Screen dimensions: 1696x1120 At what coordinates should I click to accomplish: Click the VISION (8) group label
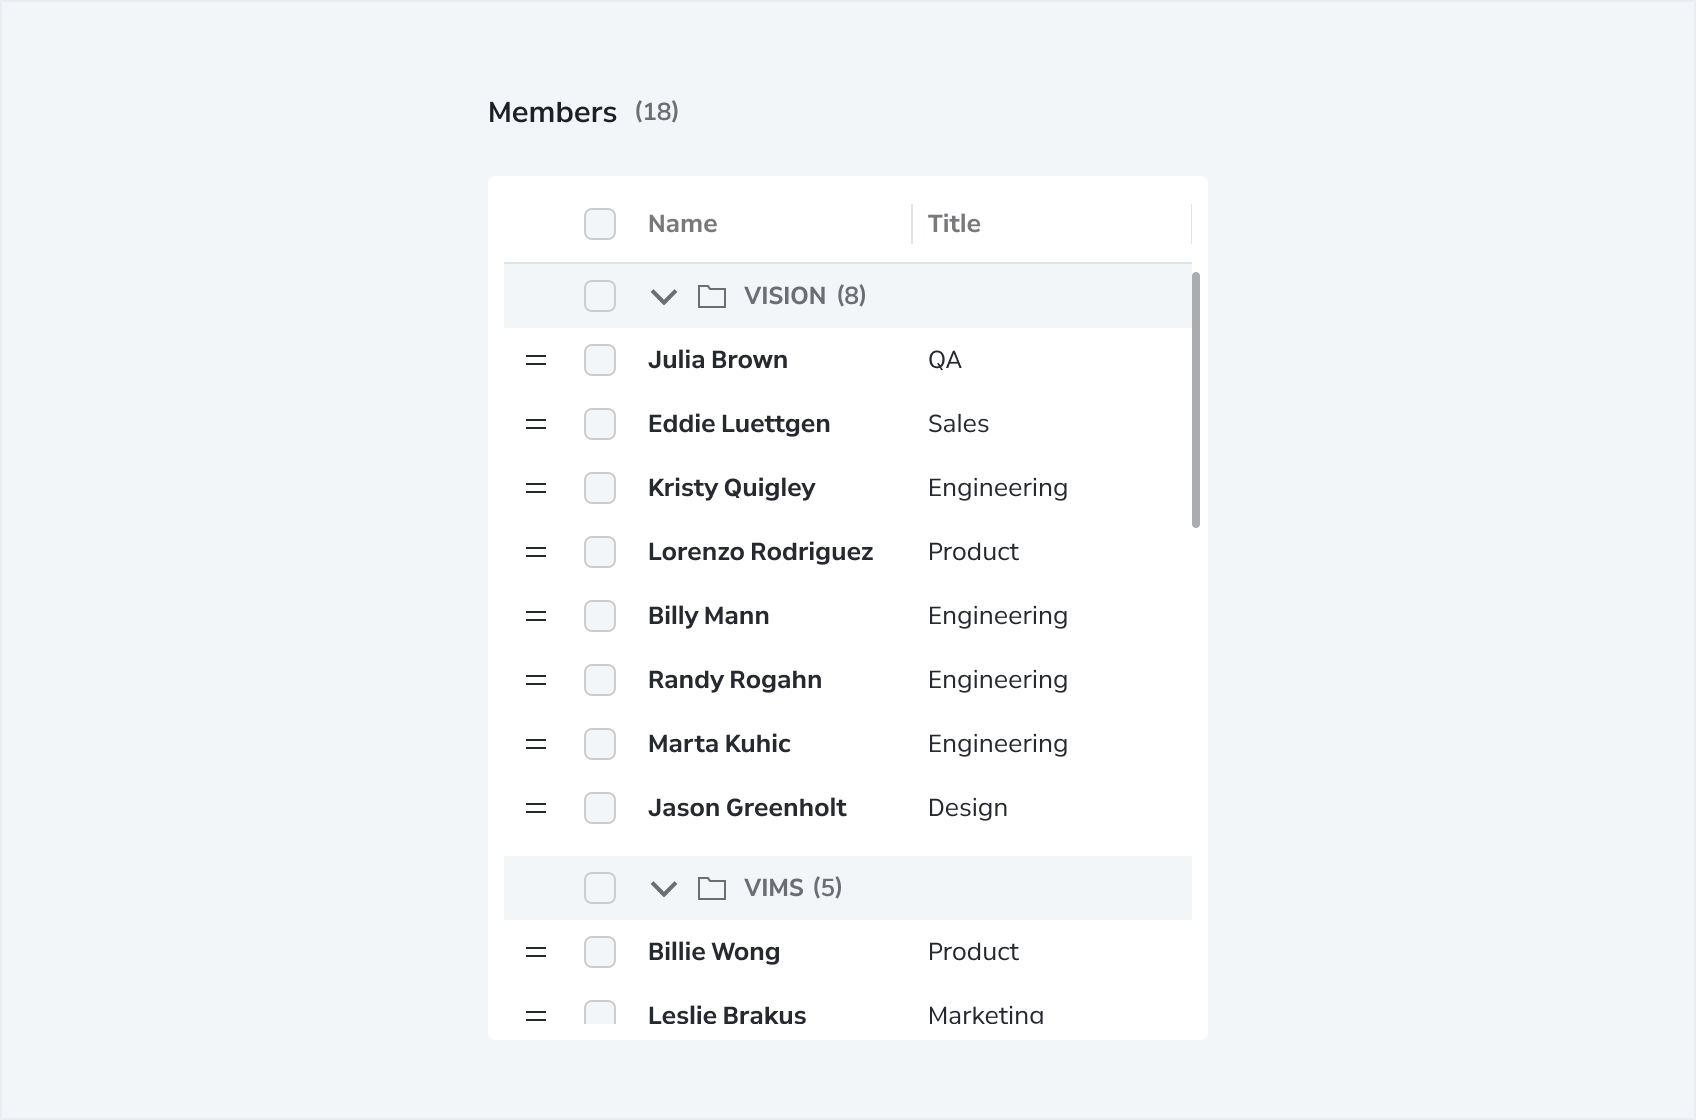[805, 296]
